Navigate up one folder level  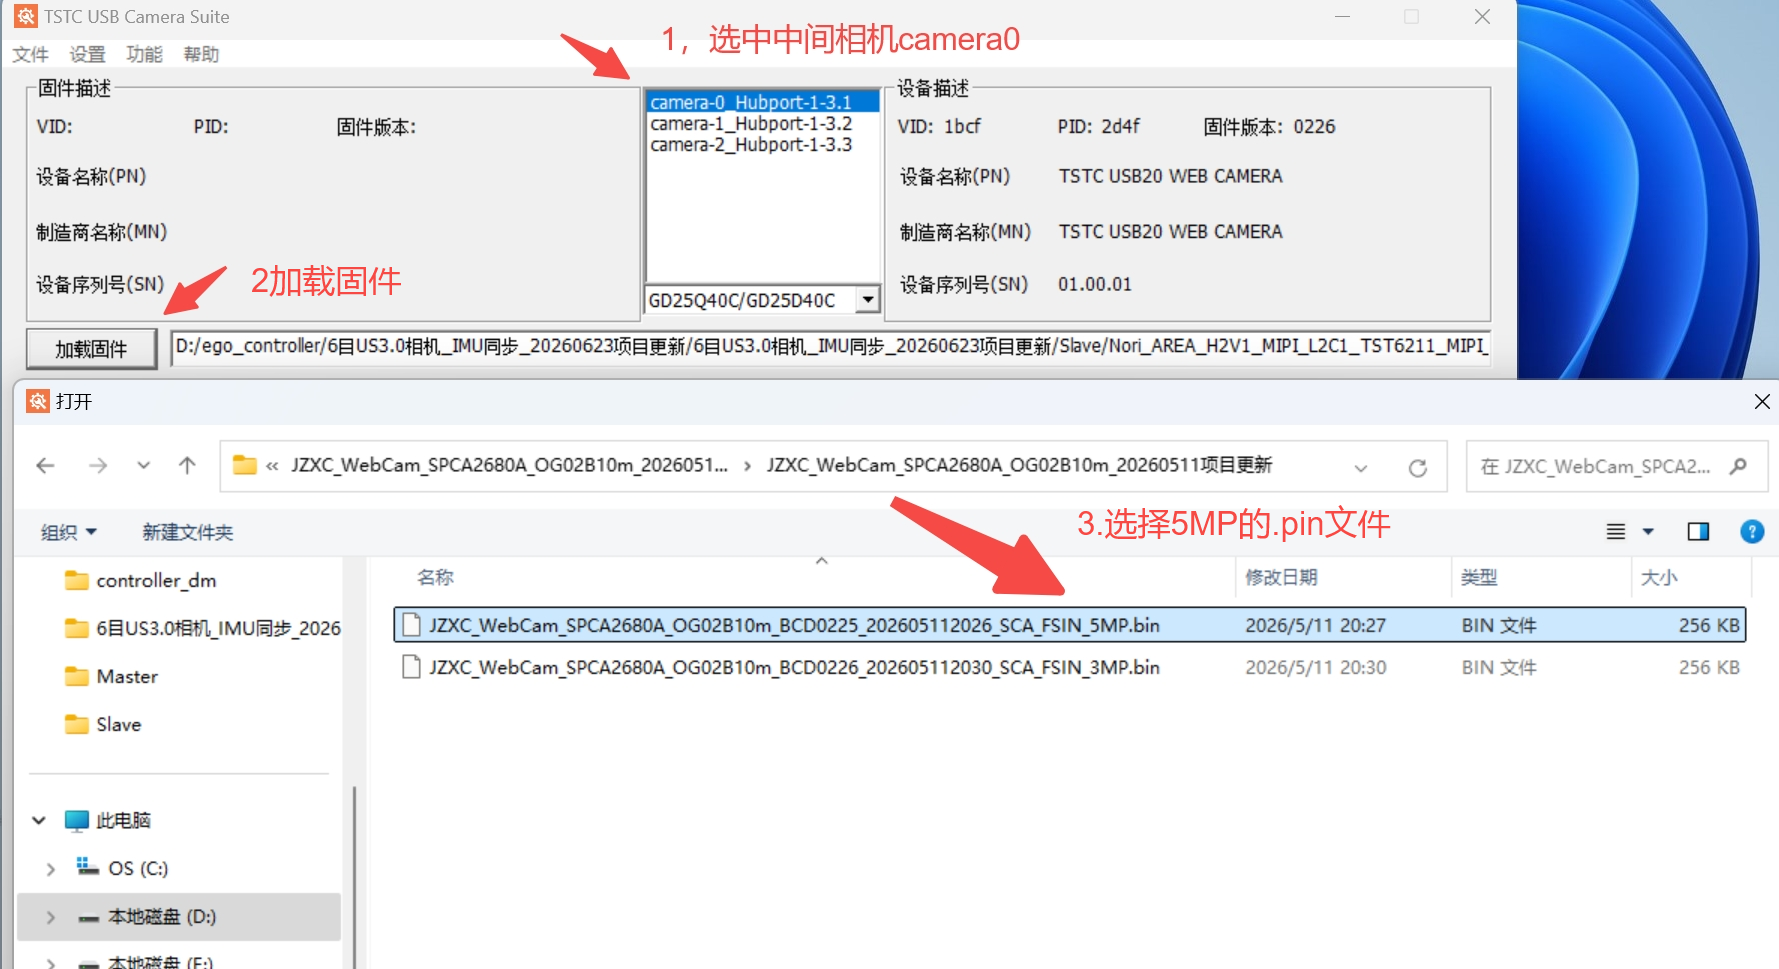187,466
